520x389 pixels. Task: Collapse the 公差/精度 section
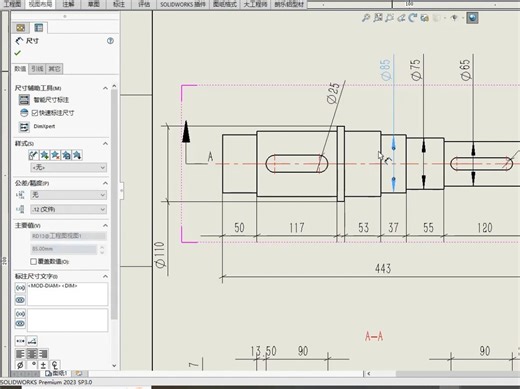click(105, 183)
